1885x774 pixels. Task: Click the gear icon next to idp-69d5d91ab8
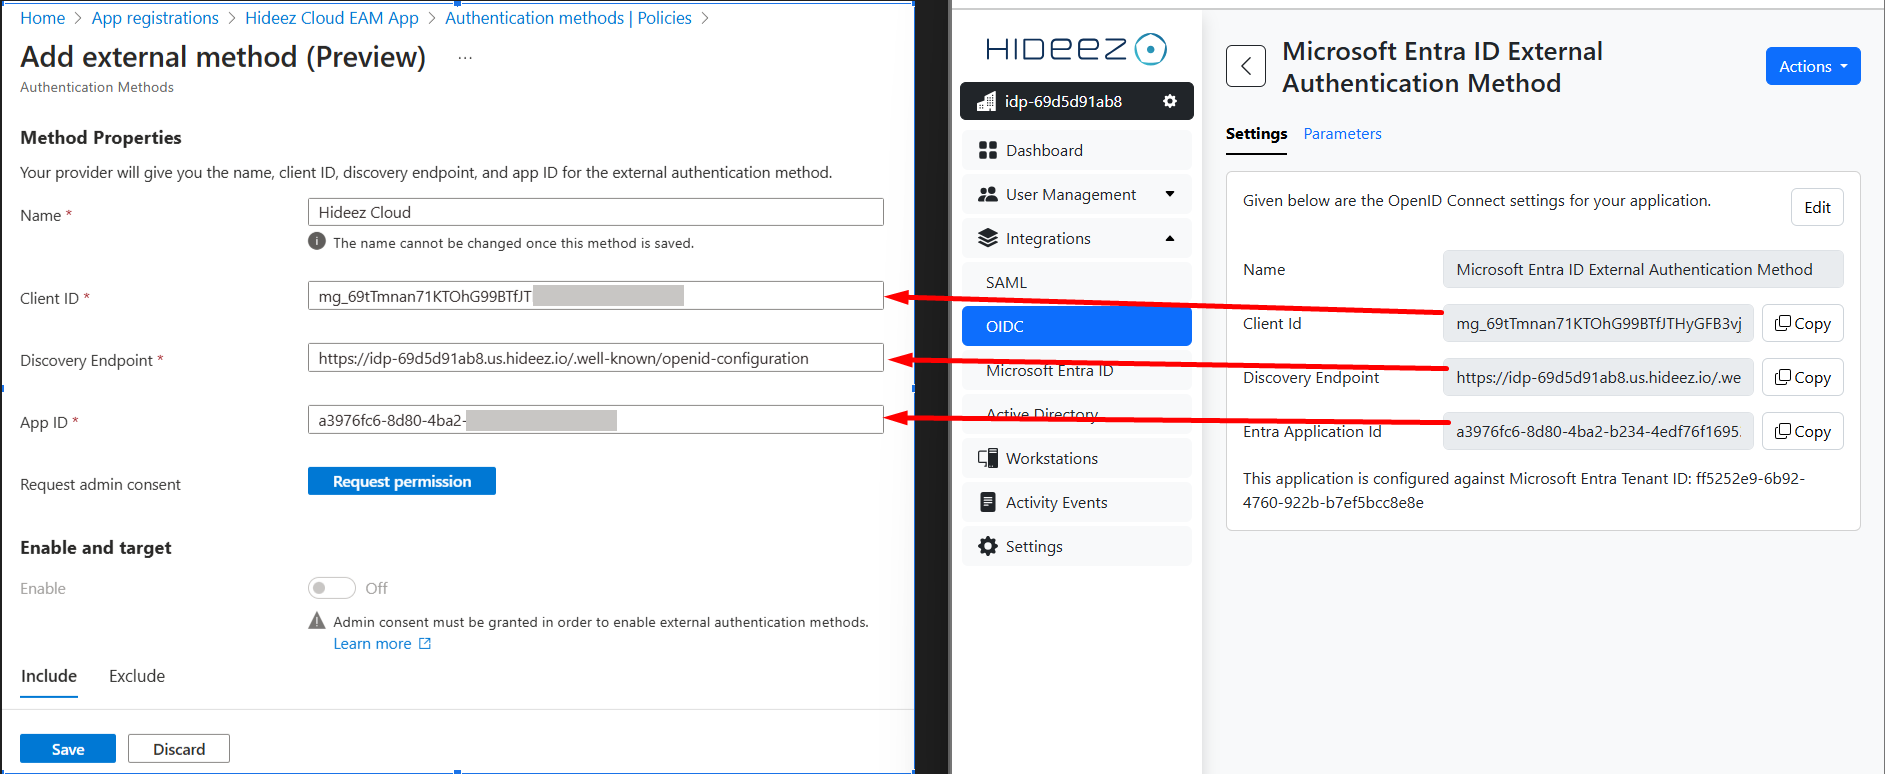tap(1169, 101)
